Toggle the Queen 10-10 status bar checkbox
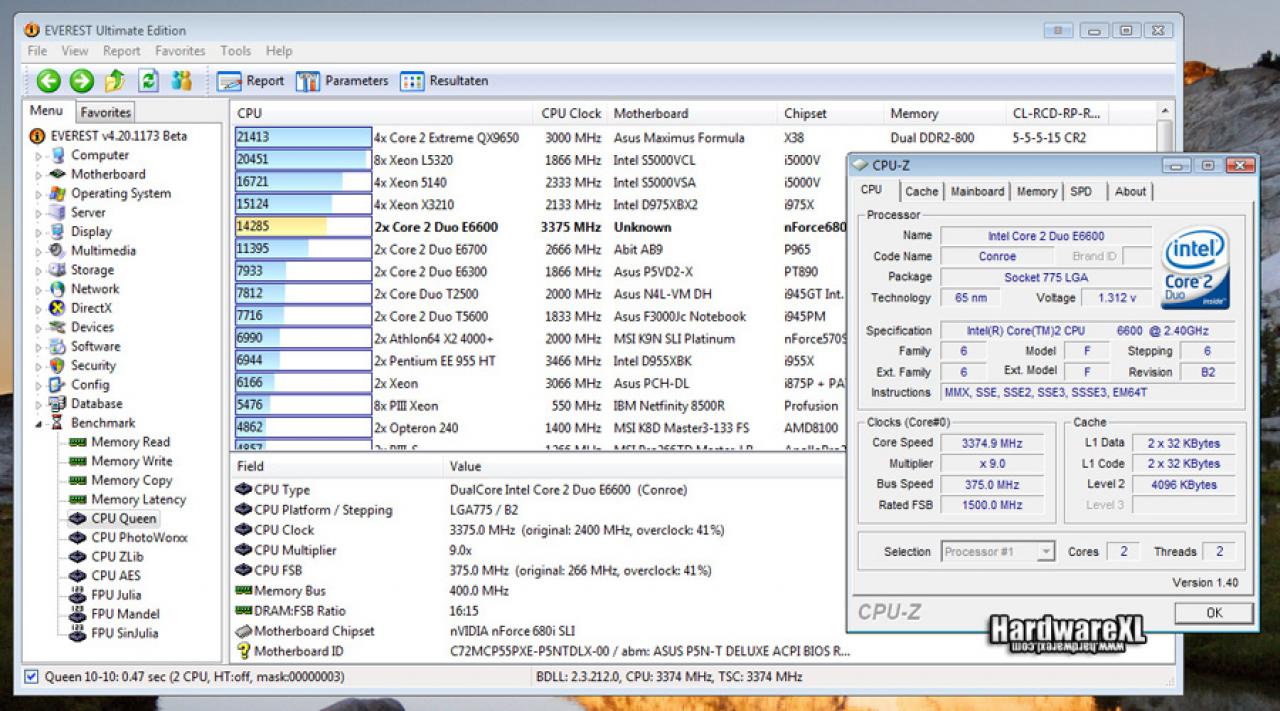1280x711 pixels. click(x=32, y=677)
